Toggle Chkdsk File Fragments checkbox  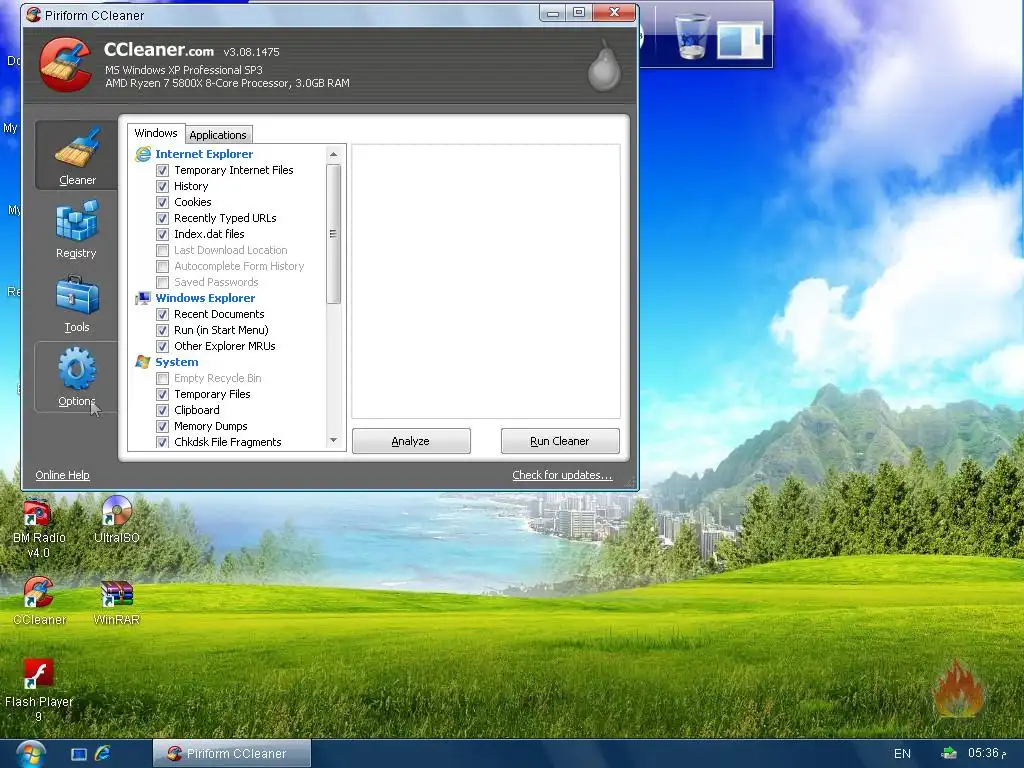163,443
